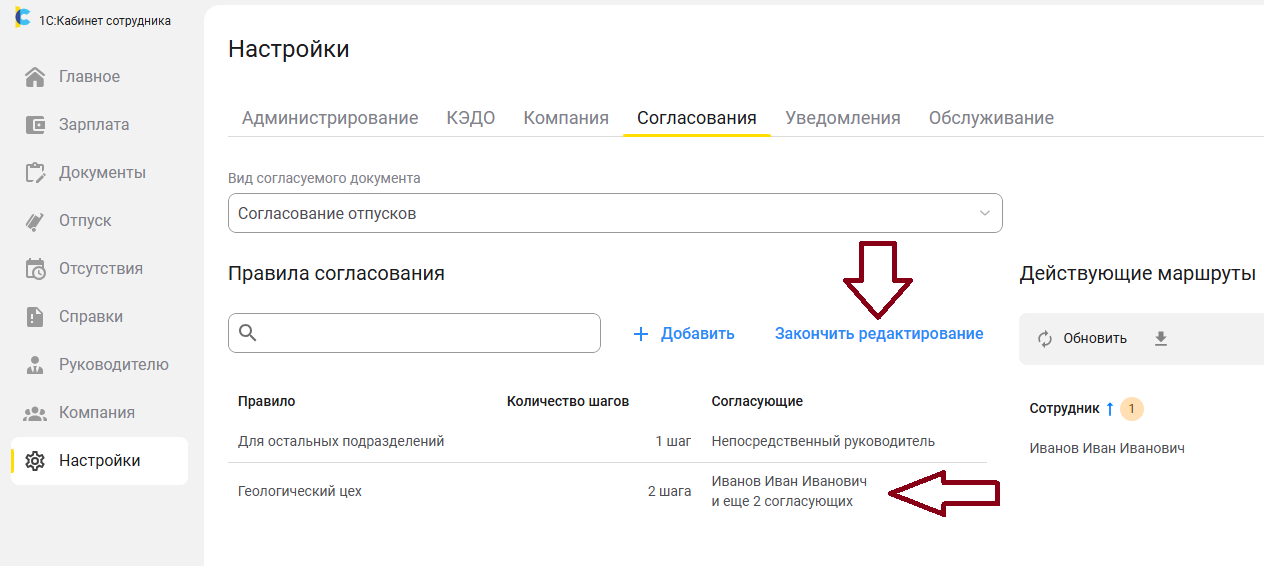The width and height of the screenshot is (1264, 566).
Task: Open Отсутствия via the calendar-clock icon
Action: point(35,269)
